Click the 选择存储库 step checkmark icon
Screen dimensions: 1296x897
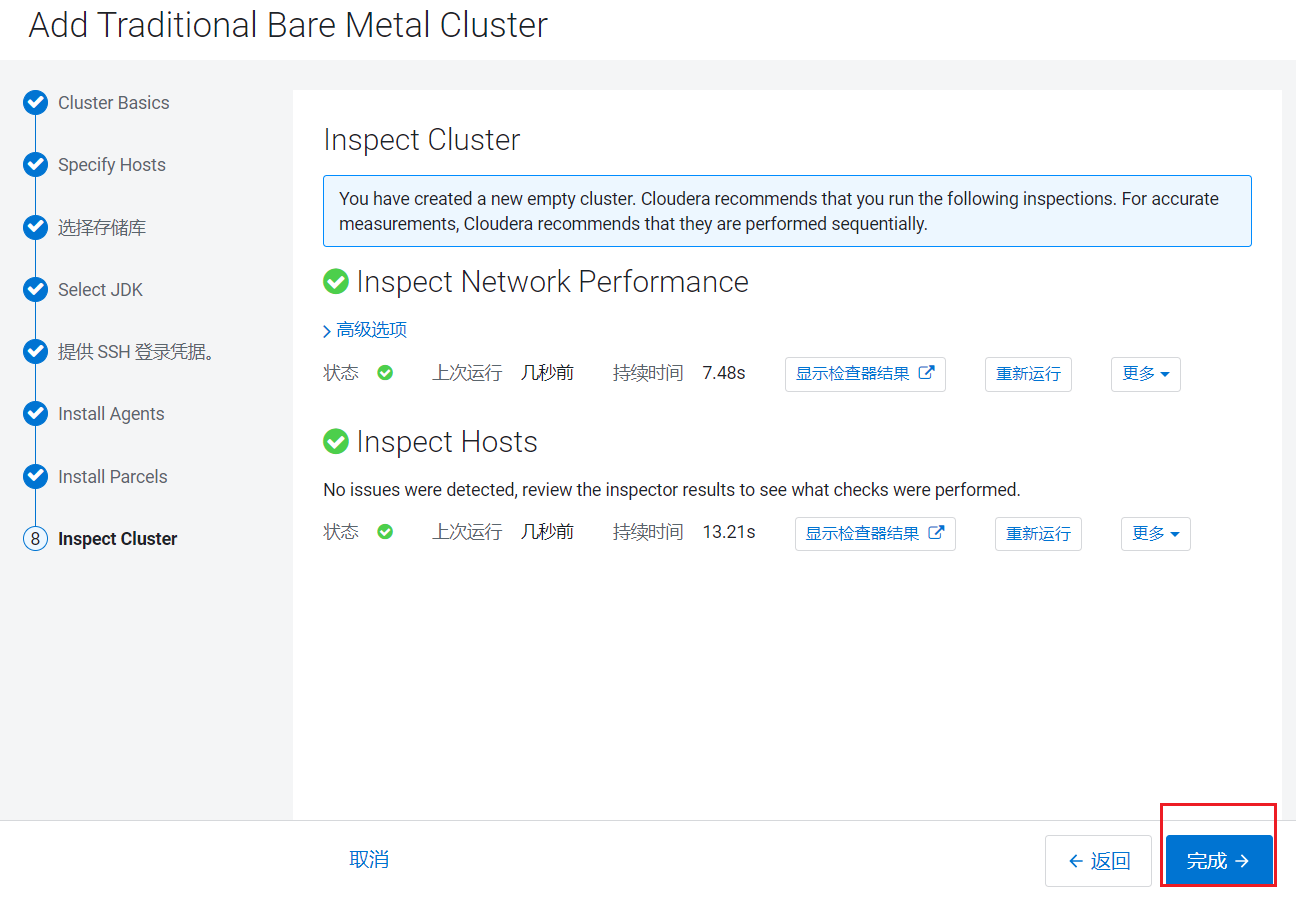(35, 227)
